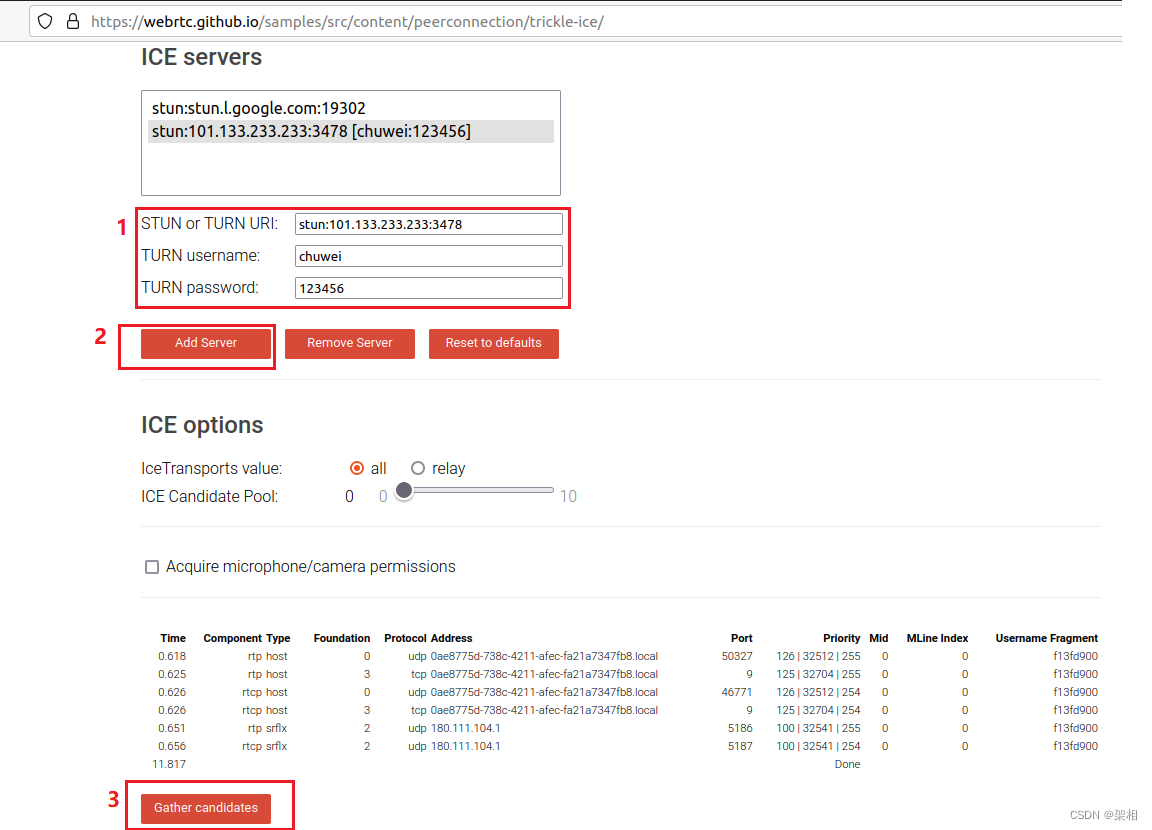This screenshot has width=1152, height=830.
Task: Click the Protocol Address column header
Action: (428, 638)
